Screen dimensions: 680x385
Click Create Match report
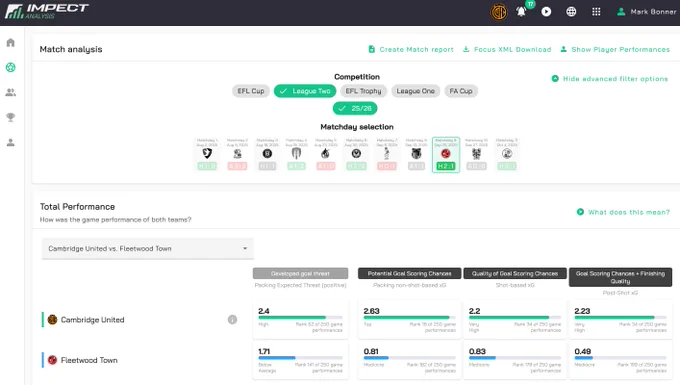(x=411, y=49)
